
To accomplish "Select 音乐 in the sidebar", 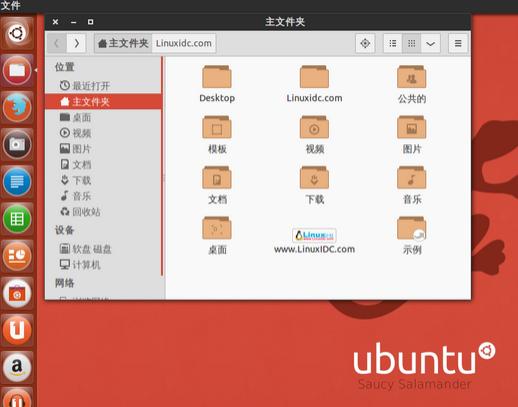I will coord(103,196).
